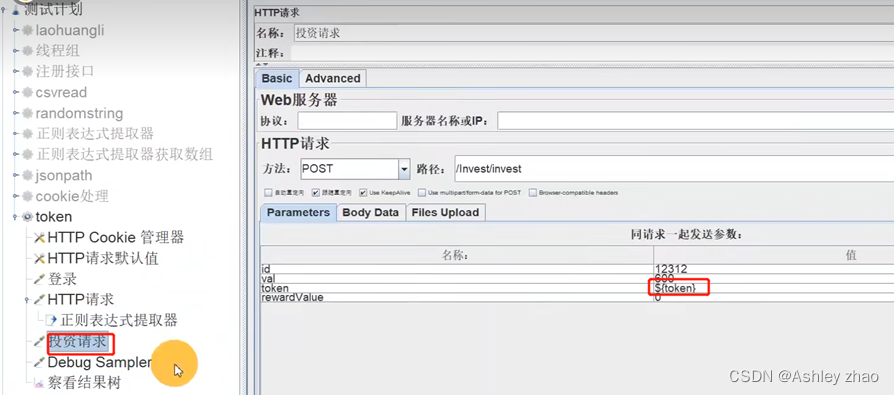Select 察看结果树 listener in the tree
This screenshot has width=894, height=395.
click(84, 382)
